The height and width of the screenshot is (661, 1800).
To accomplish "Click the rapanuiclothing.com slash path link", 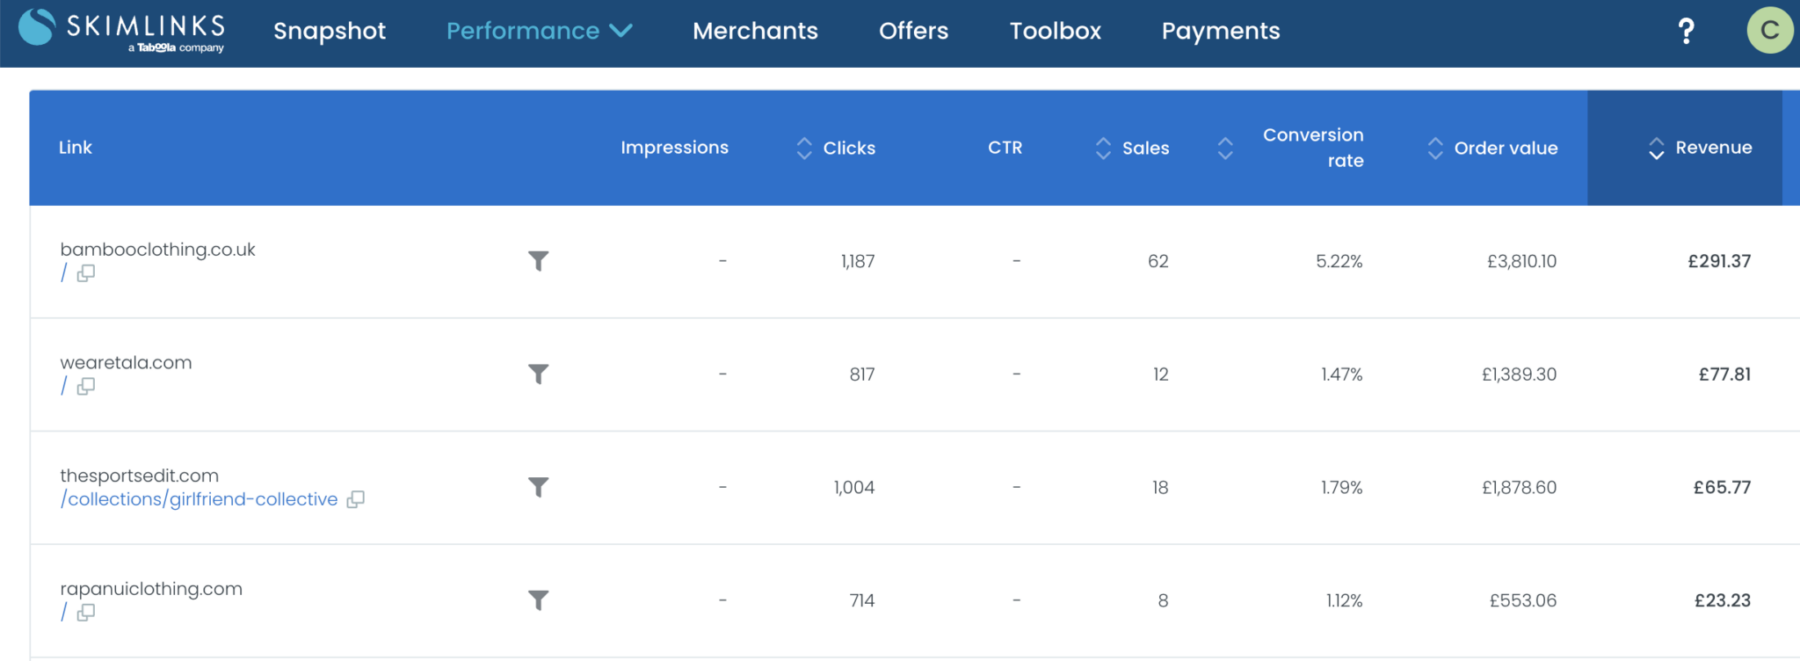I will pyautogui.click(x=64, y=612).
